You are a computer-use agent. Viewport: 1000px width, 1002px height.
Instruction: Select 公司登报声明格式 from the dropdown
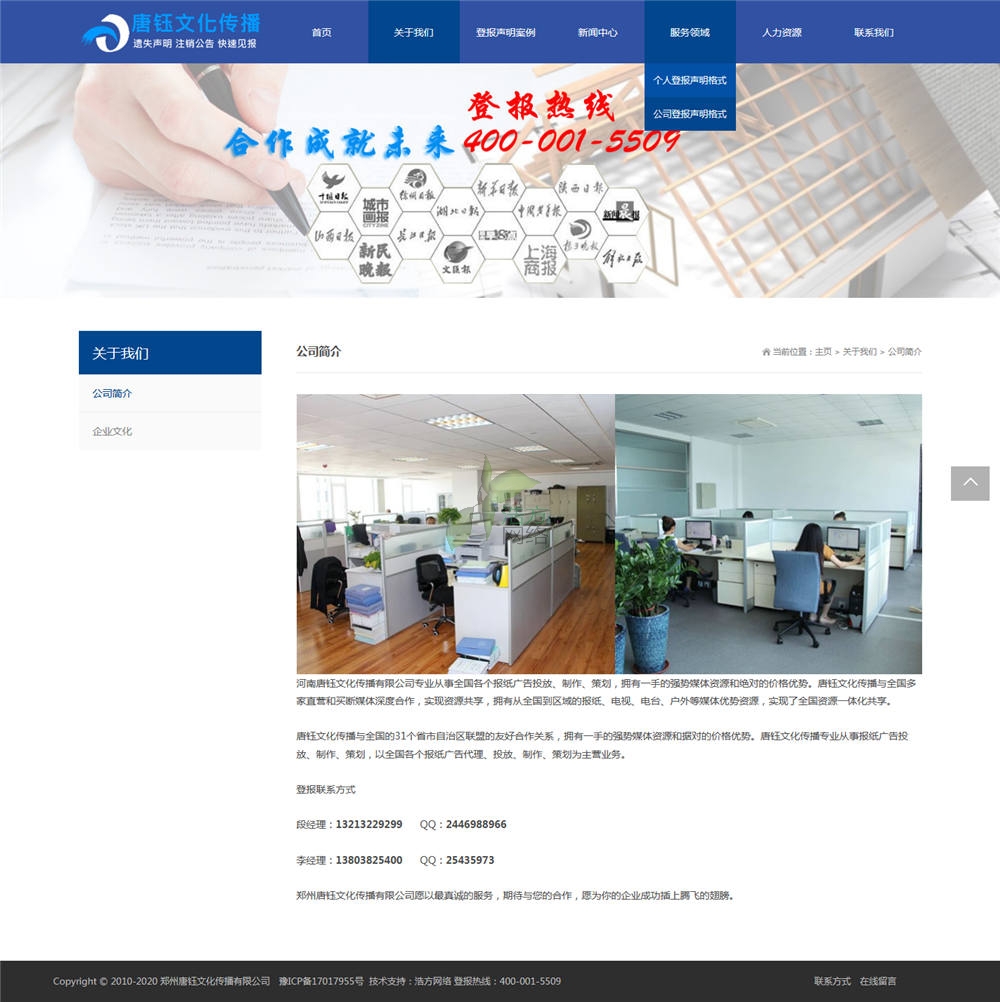[x=690, y=114]
